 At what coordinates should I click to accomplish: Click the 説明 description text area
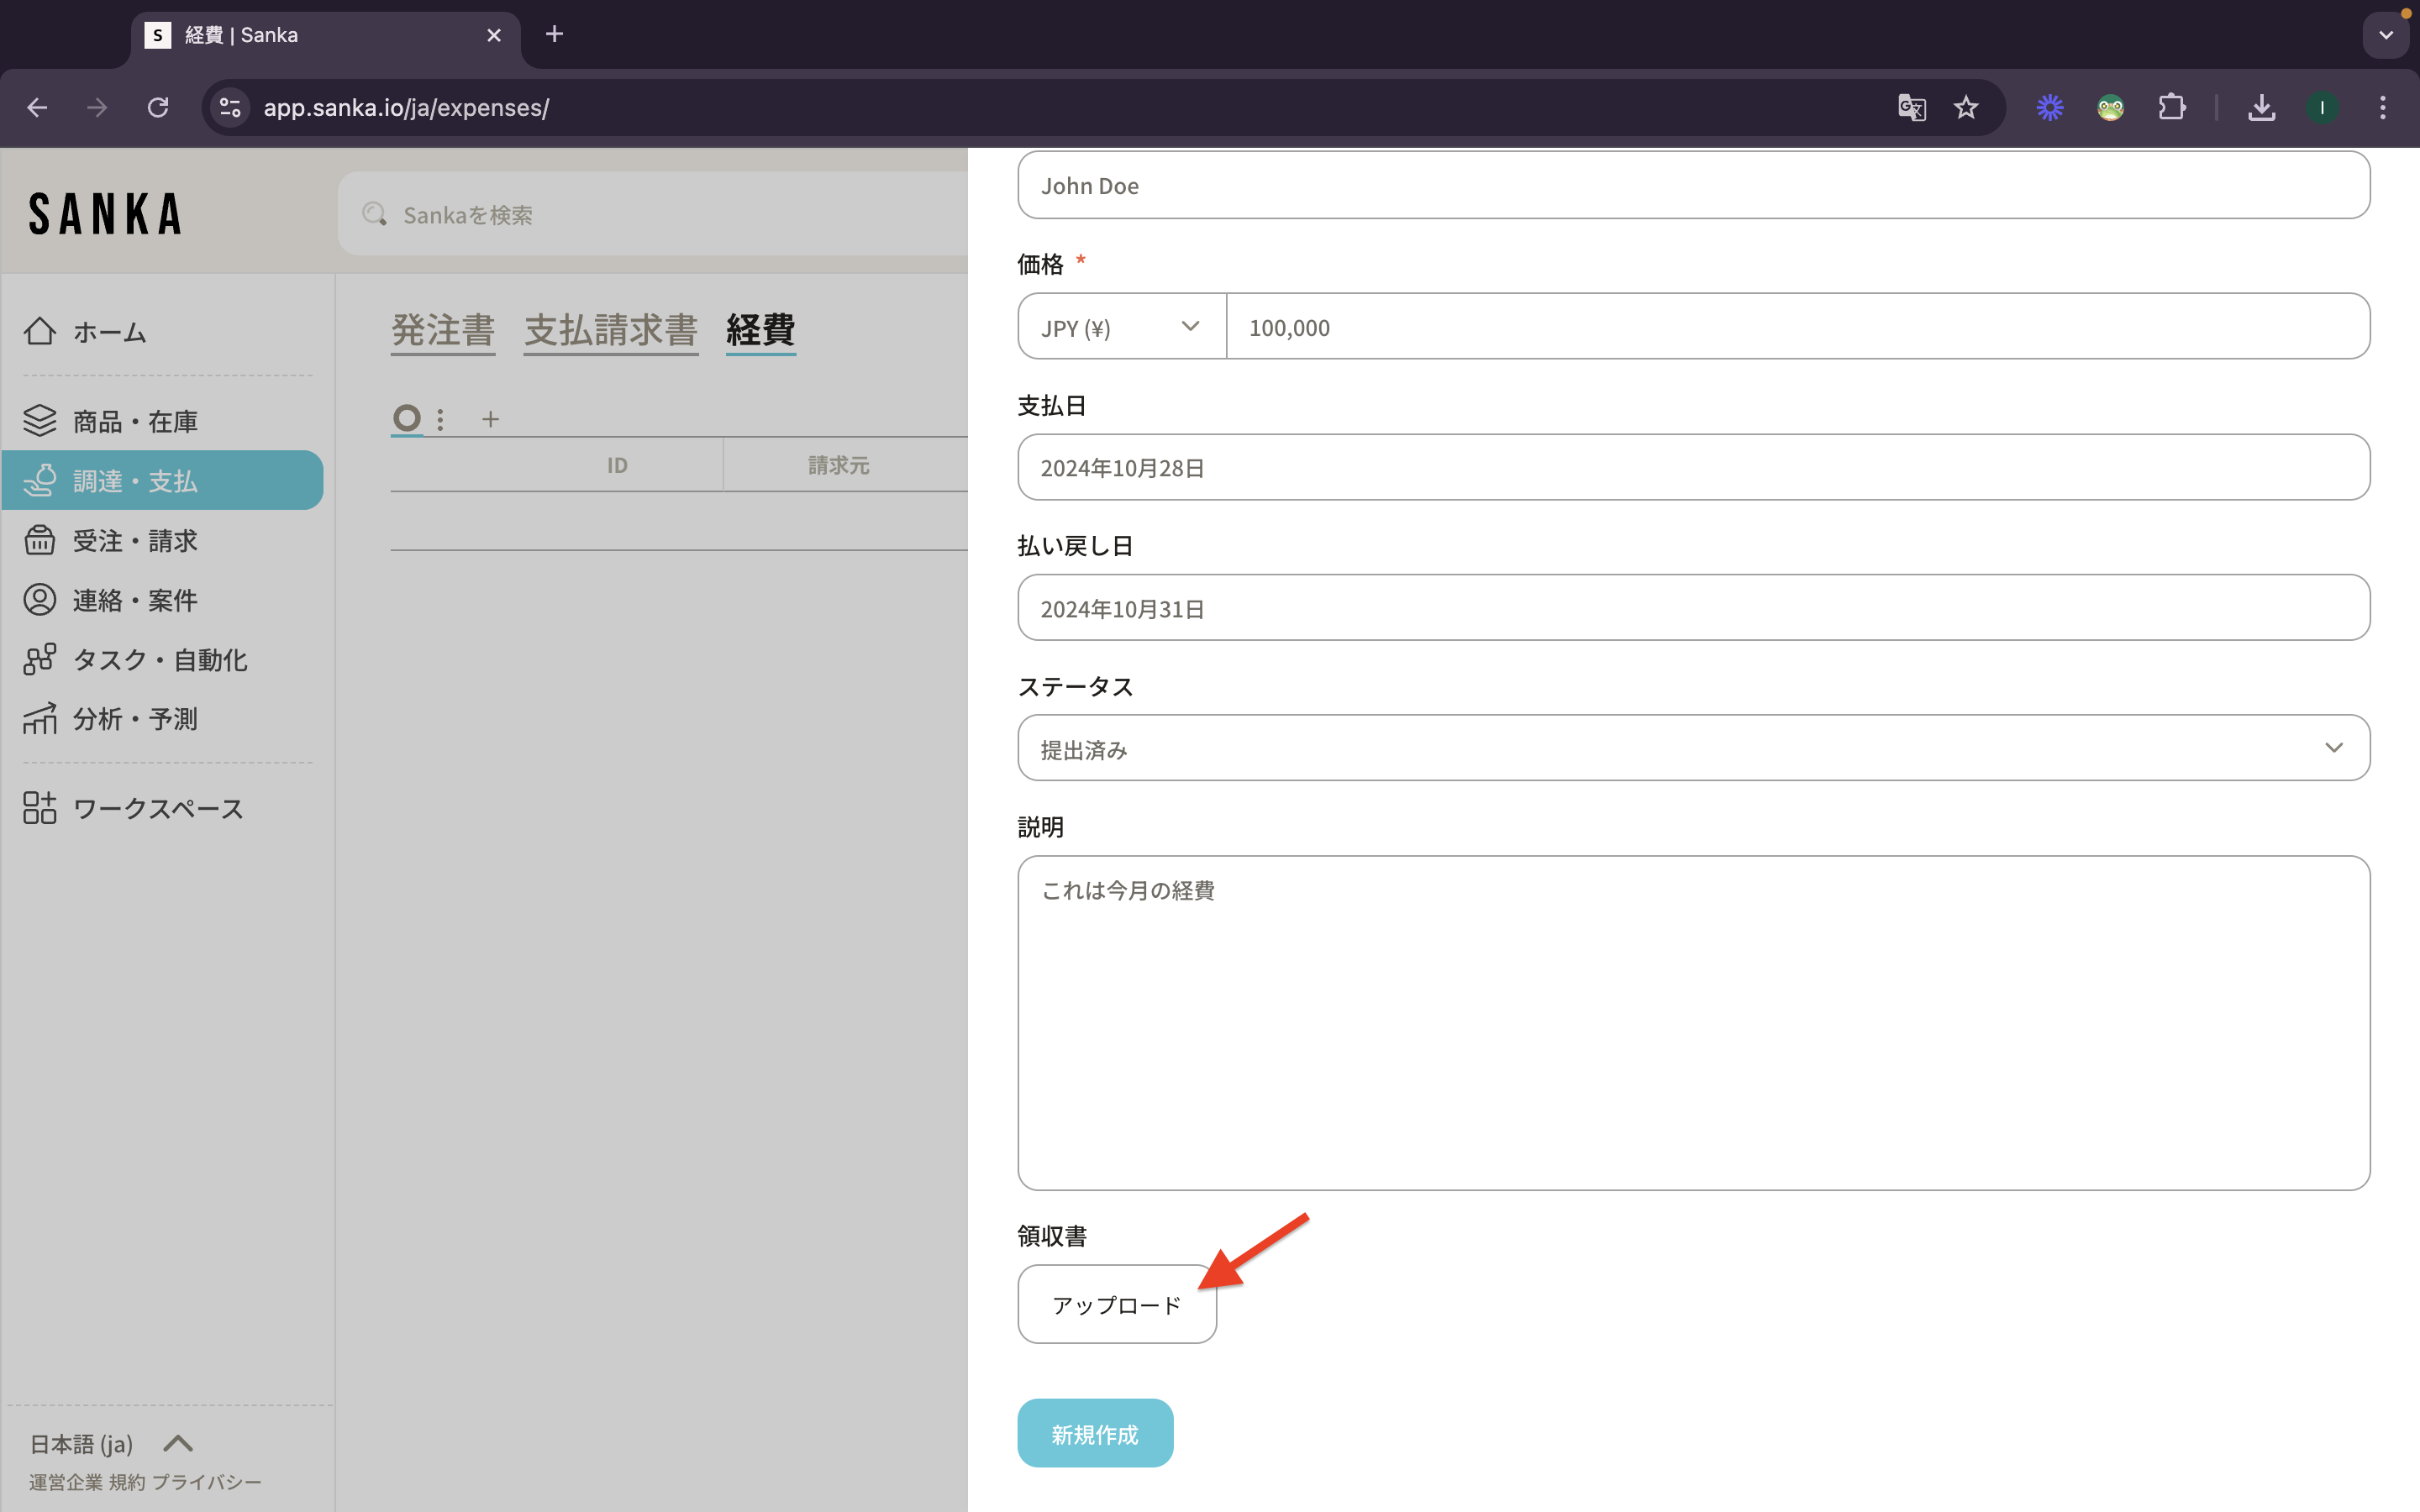tap(1693, 1022)
